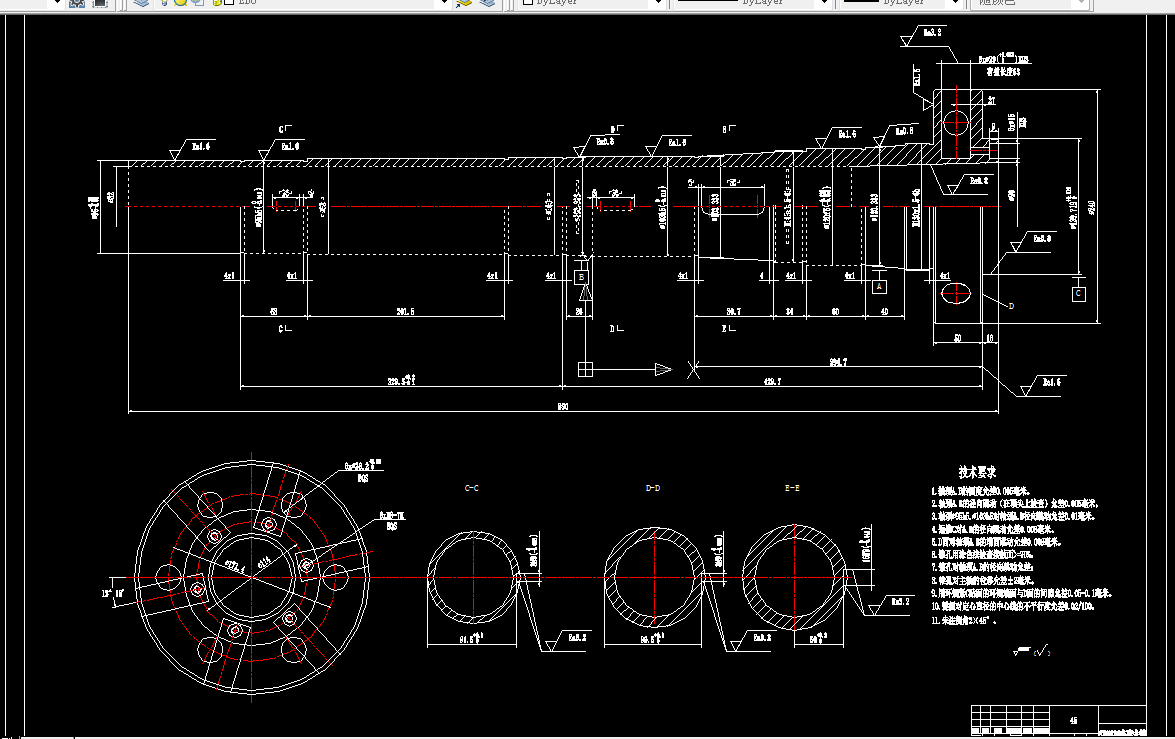Select technical requirement line 11 text
Image resolution: width=1175 pixels, height=739 pixels.
(x=964, y=621)
